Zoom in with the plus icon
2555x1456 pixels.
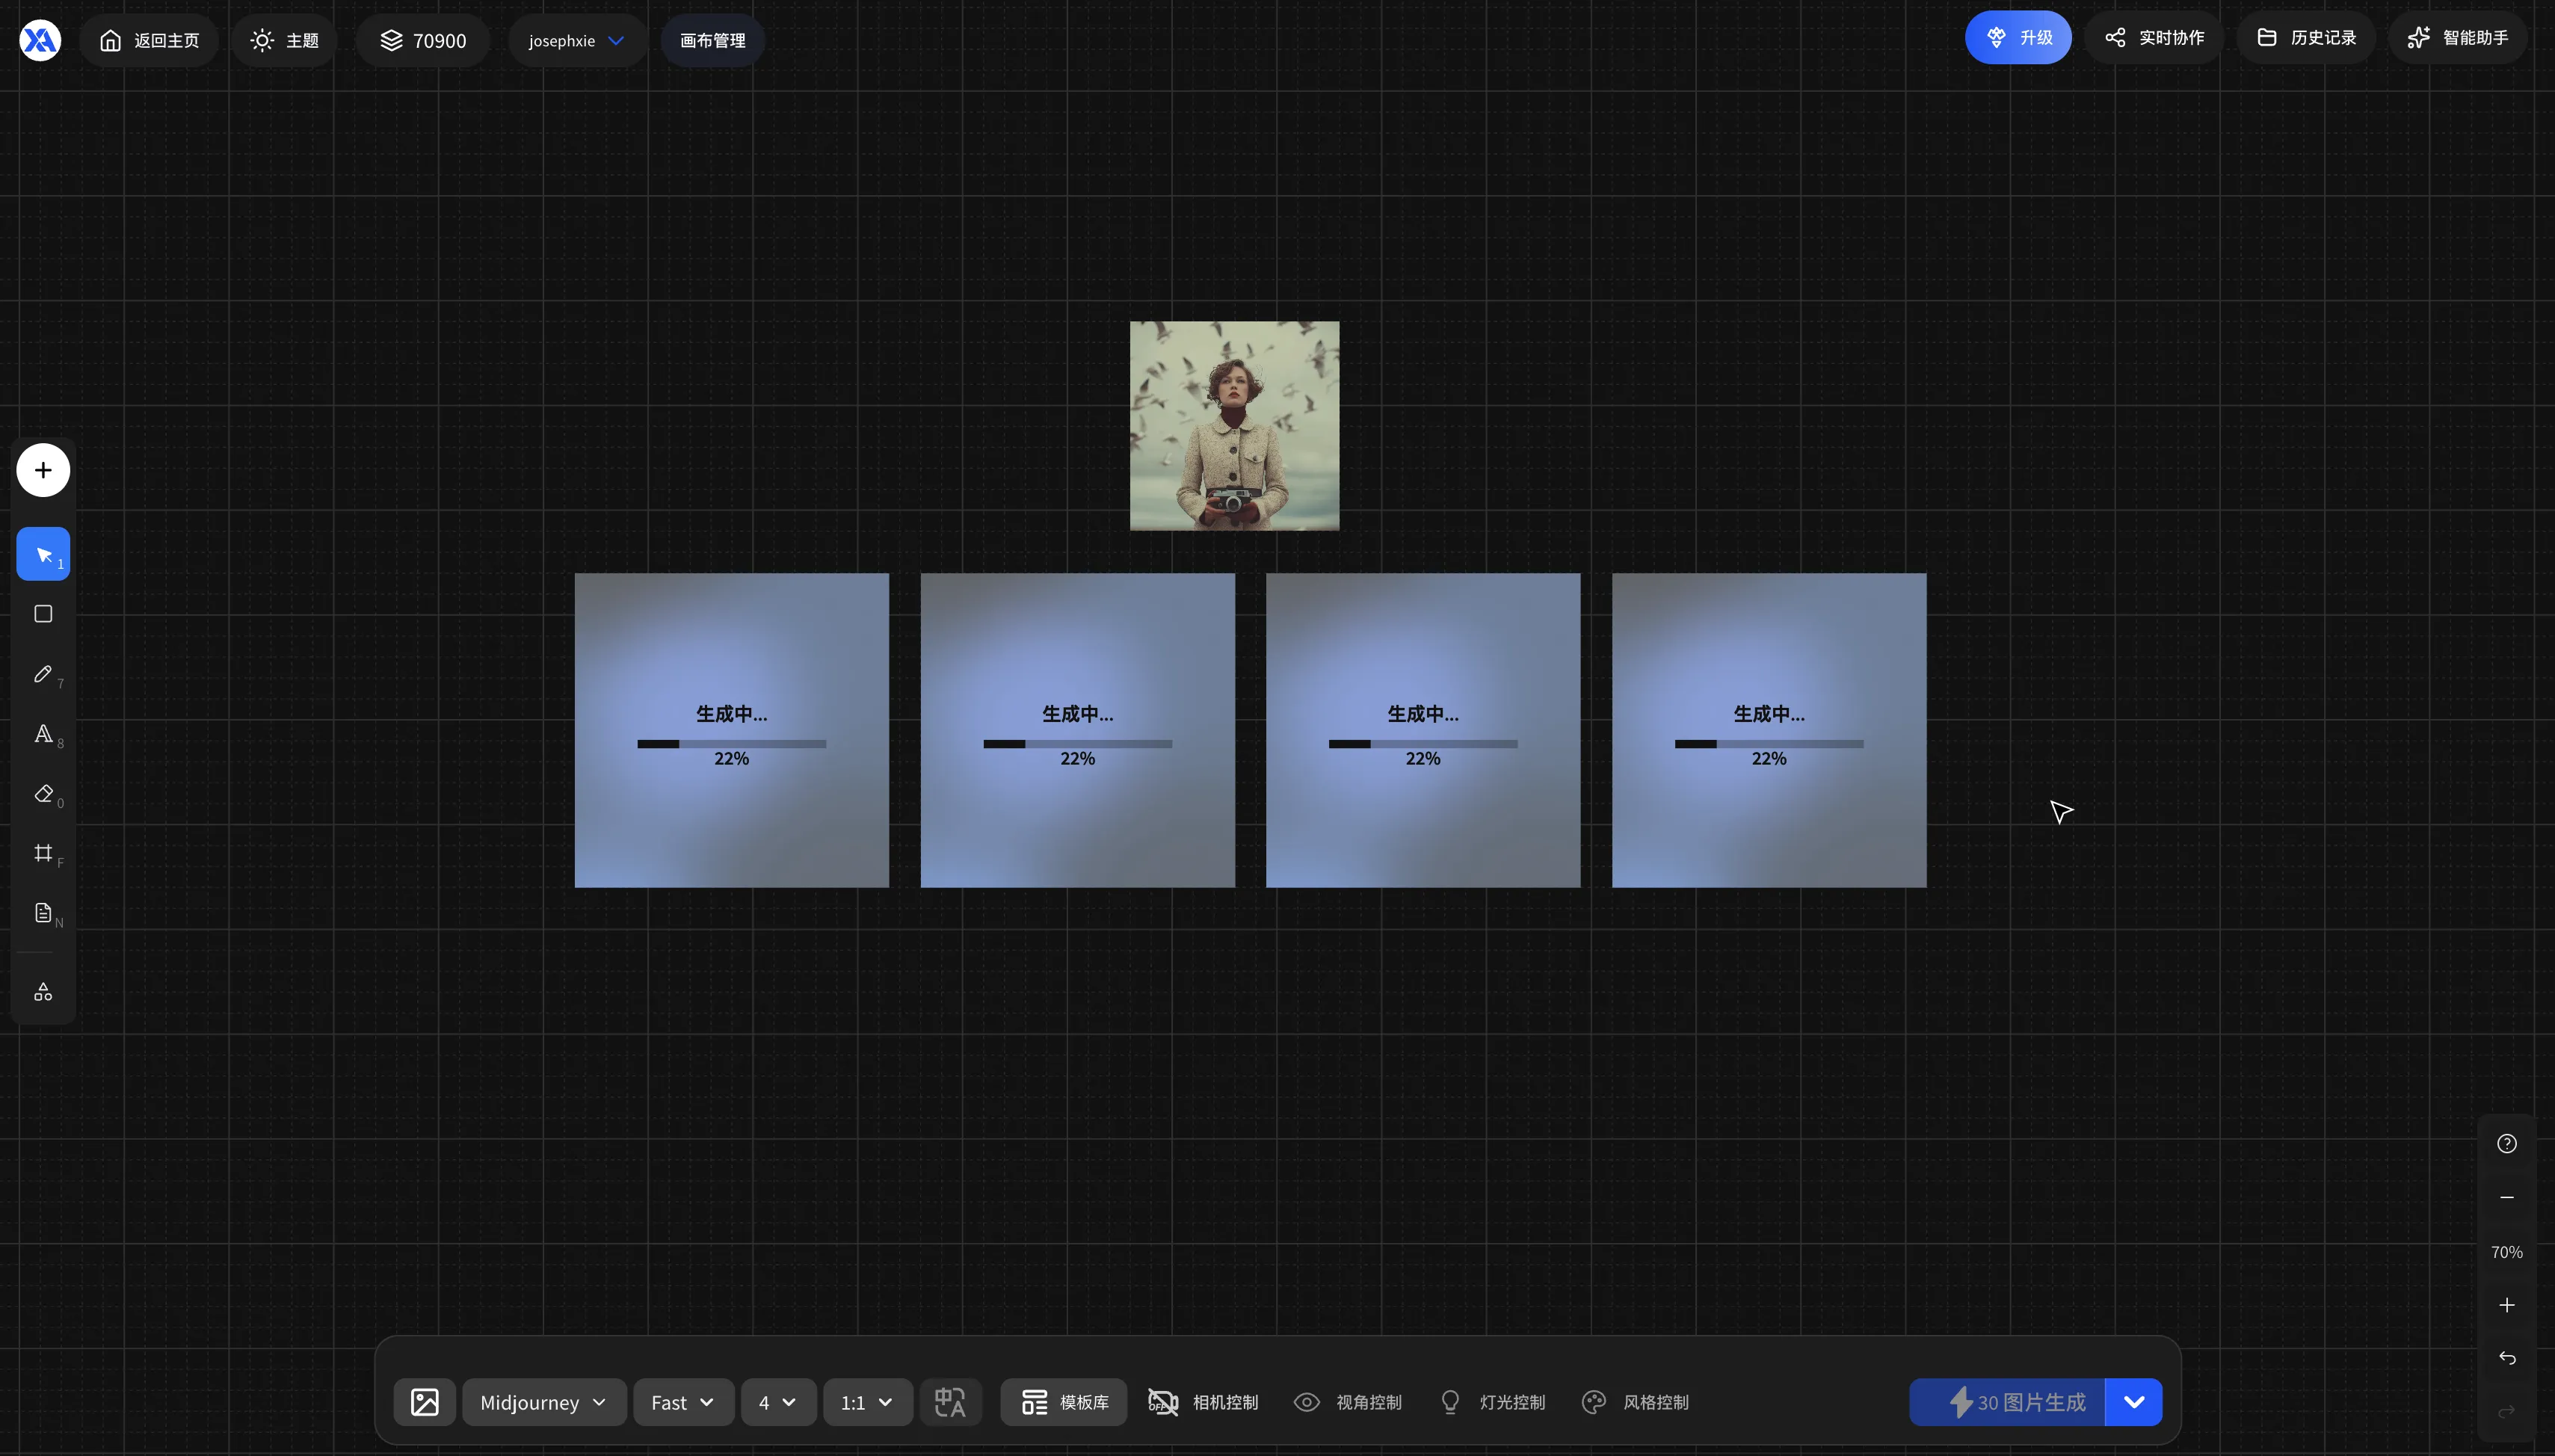click(x=2507, y=1305)
